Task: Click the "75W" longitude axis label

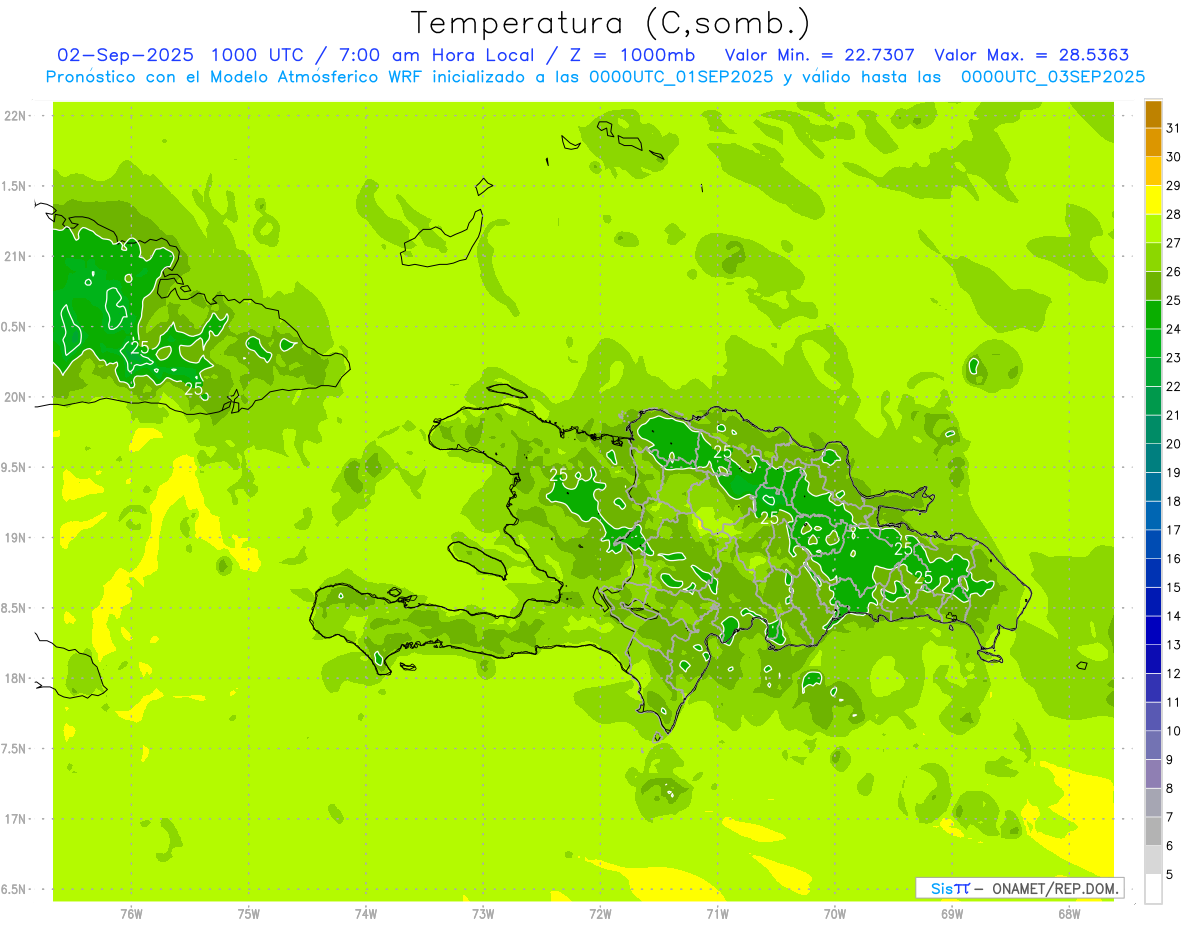Action: 249,914
